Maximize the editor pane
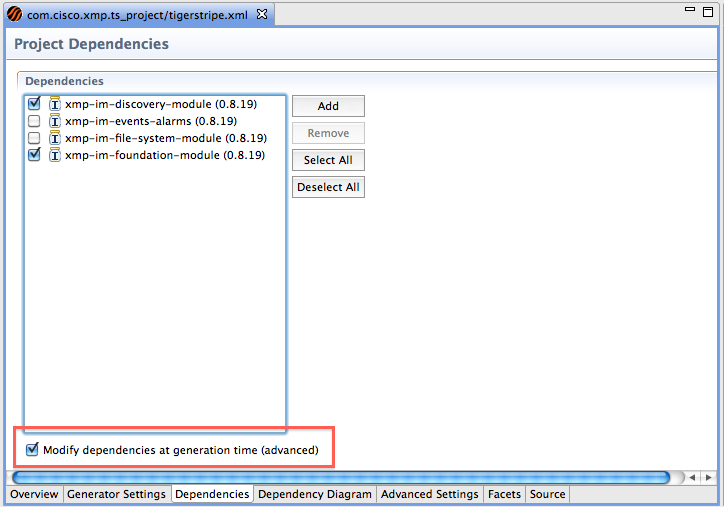 click(708, 12)
